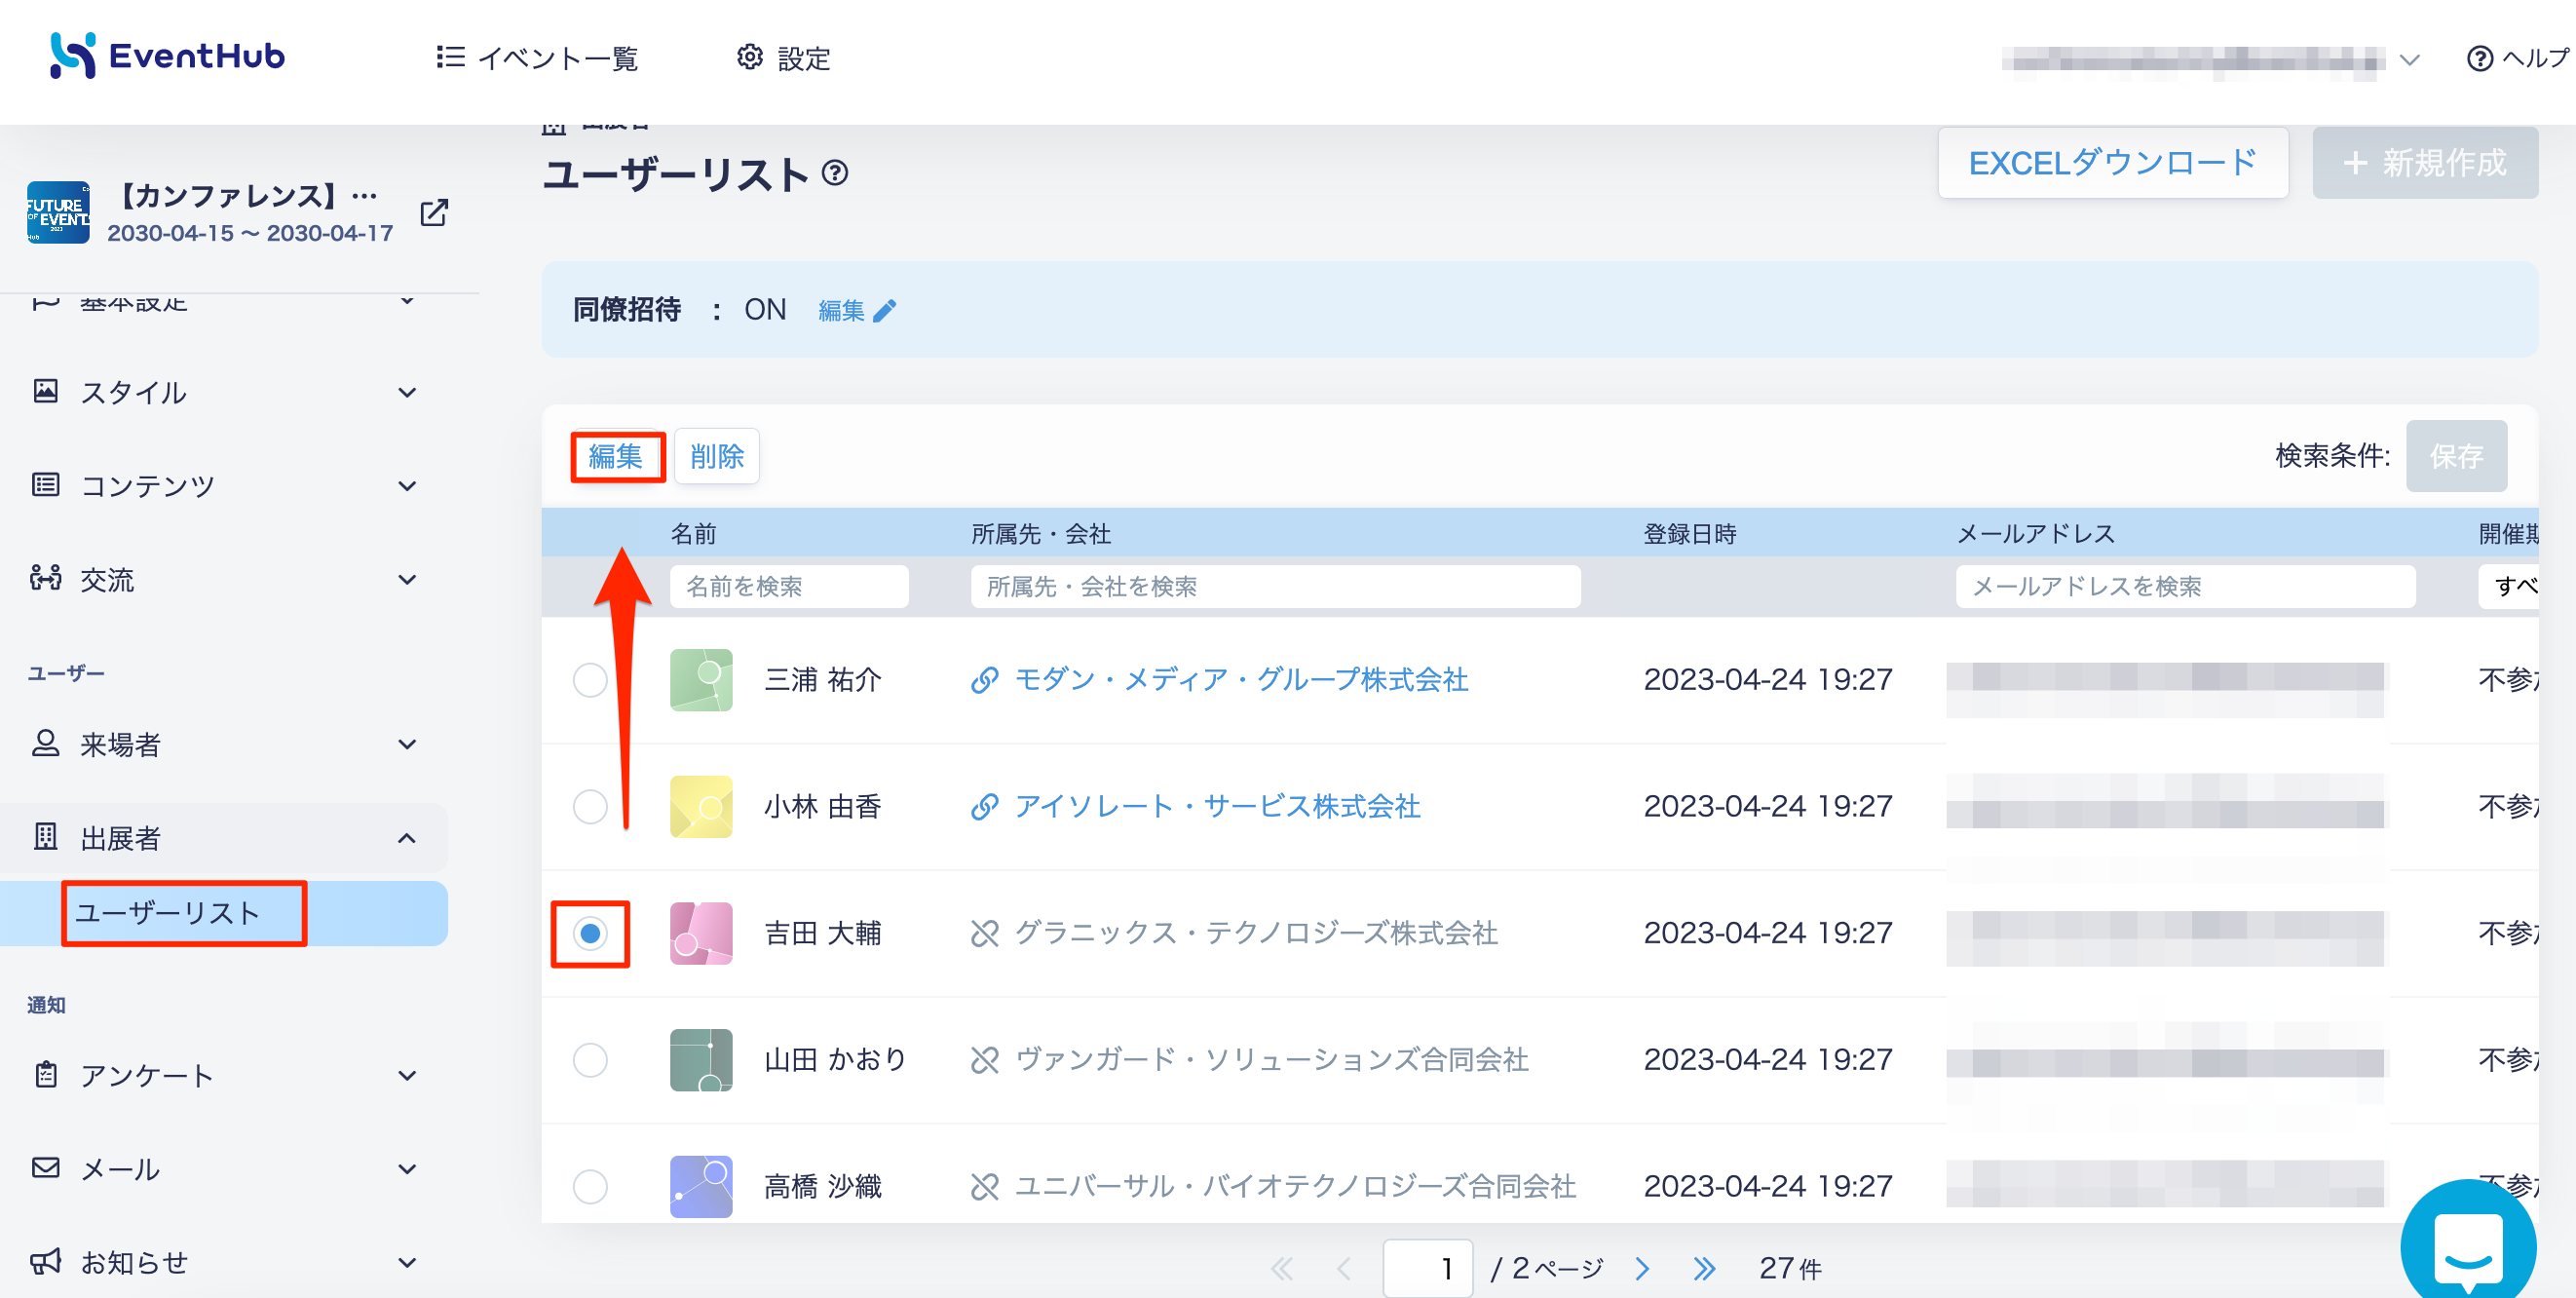
Task: Click help question mark next to ユーザーリスト
Action: pyautogui.click(x=835, y=174)
